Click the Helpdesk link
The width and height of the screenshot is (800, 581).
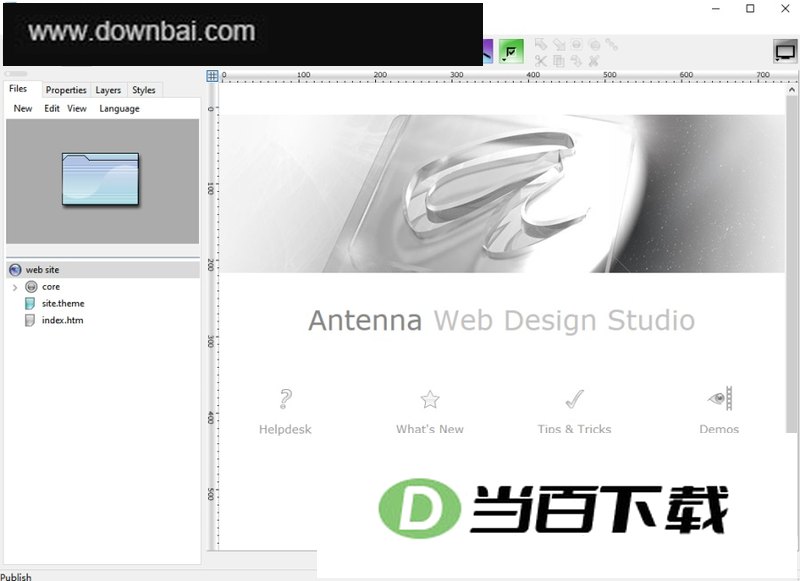click(x=285, y=430)
